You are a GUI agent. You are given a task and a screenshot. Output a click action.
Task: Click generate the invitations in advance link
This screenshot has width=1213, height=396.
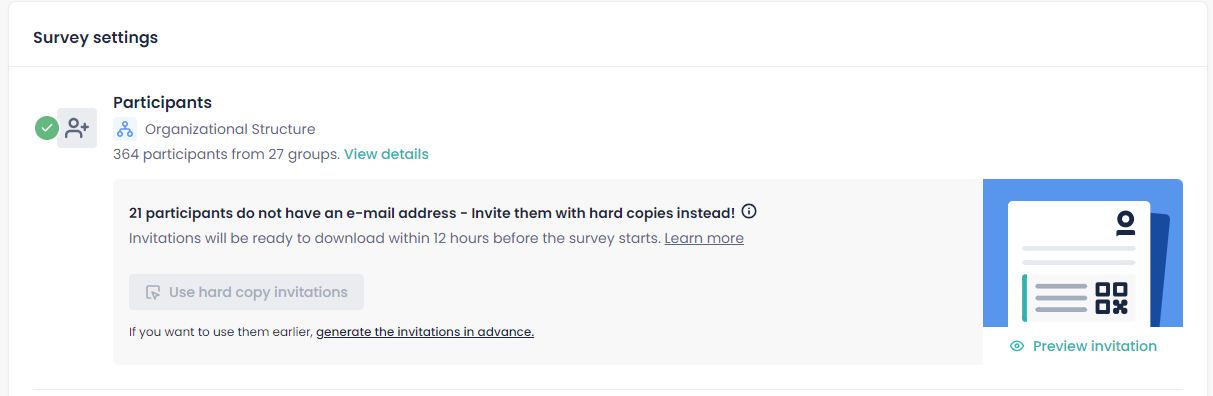tap(425, 332)
